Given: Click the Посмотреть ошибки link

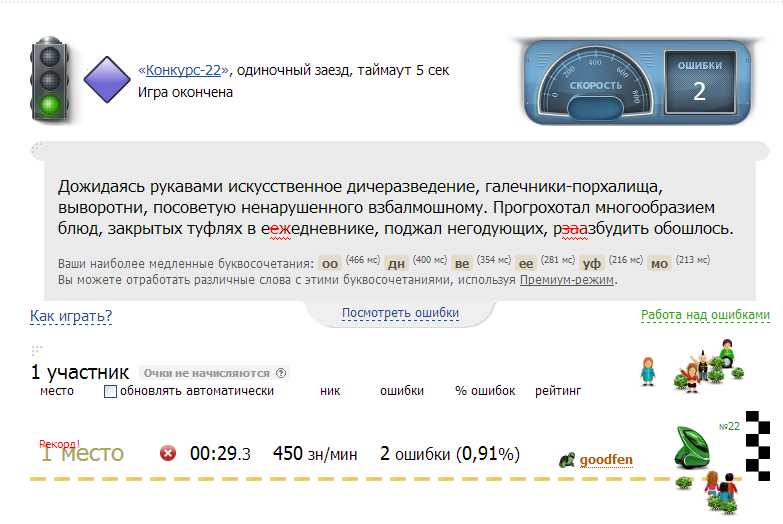Looking at the screenshot, I should (x=400, y=313).
